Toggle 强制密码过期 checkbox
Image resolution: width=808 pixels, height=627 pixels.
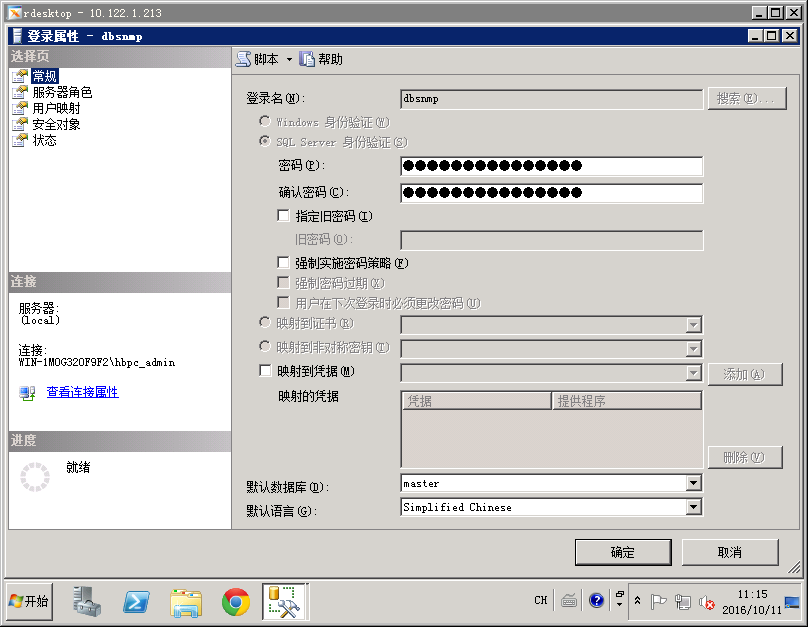point(283,282)
